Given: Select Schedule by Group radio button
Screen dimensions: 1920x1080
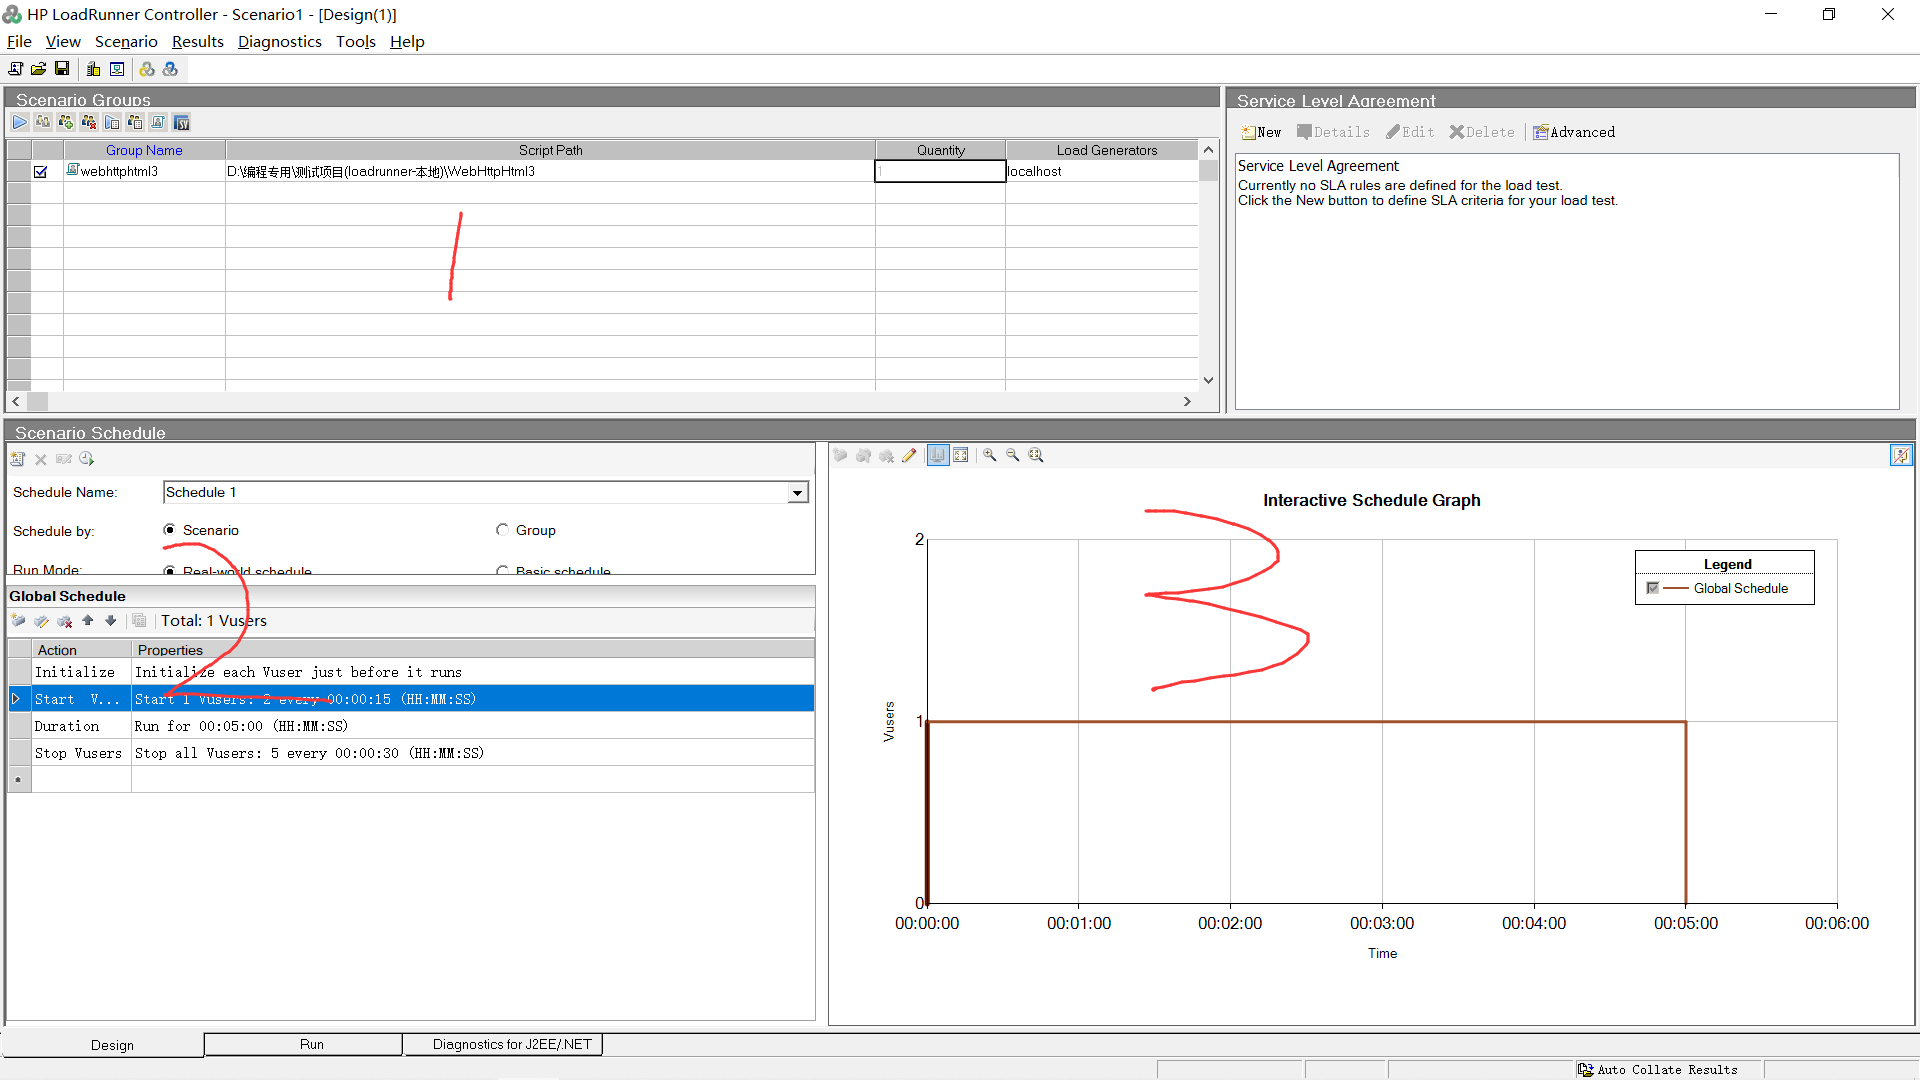Looking at the screenshot, I should [x=502, y=530].
